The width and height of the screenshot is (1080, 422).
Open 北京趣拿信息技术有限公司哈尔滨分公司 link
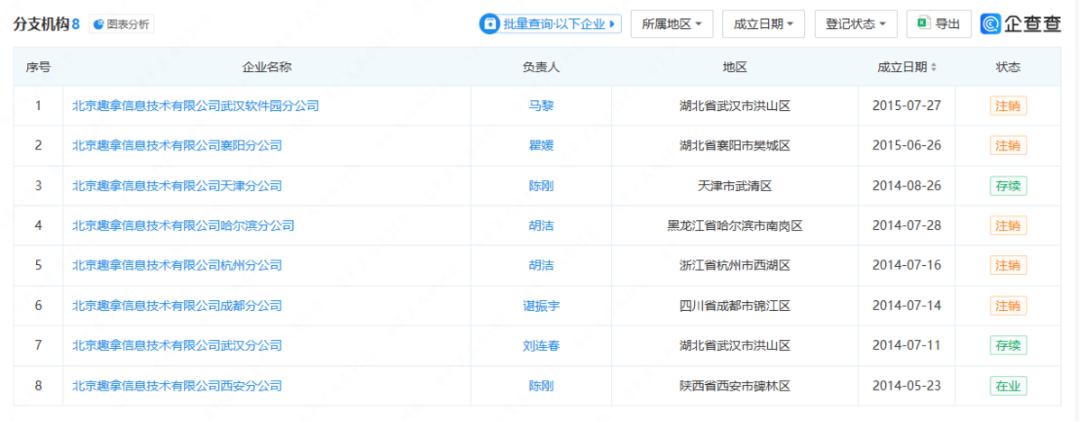tap(183, 226)
